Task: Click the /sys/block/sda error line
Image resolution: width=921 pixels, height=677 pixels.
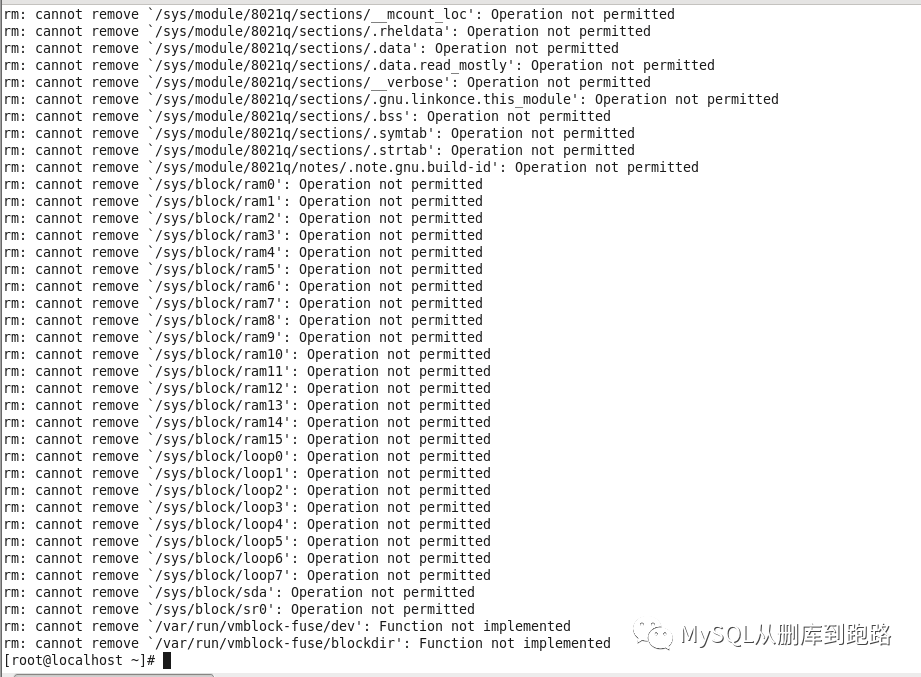Action: tap(239, 592)
